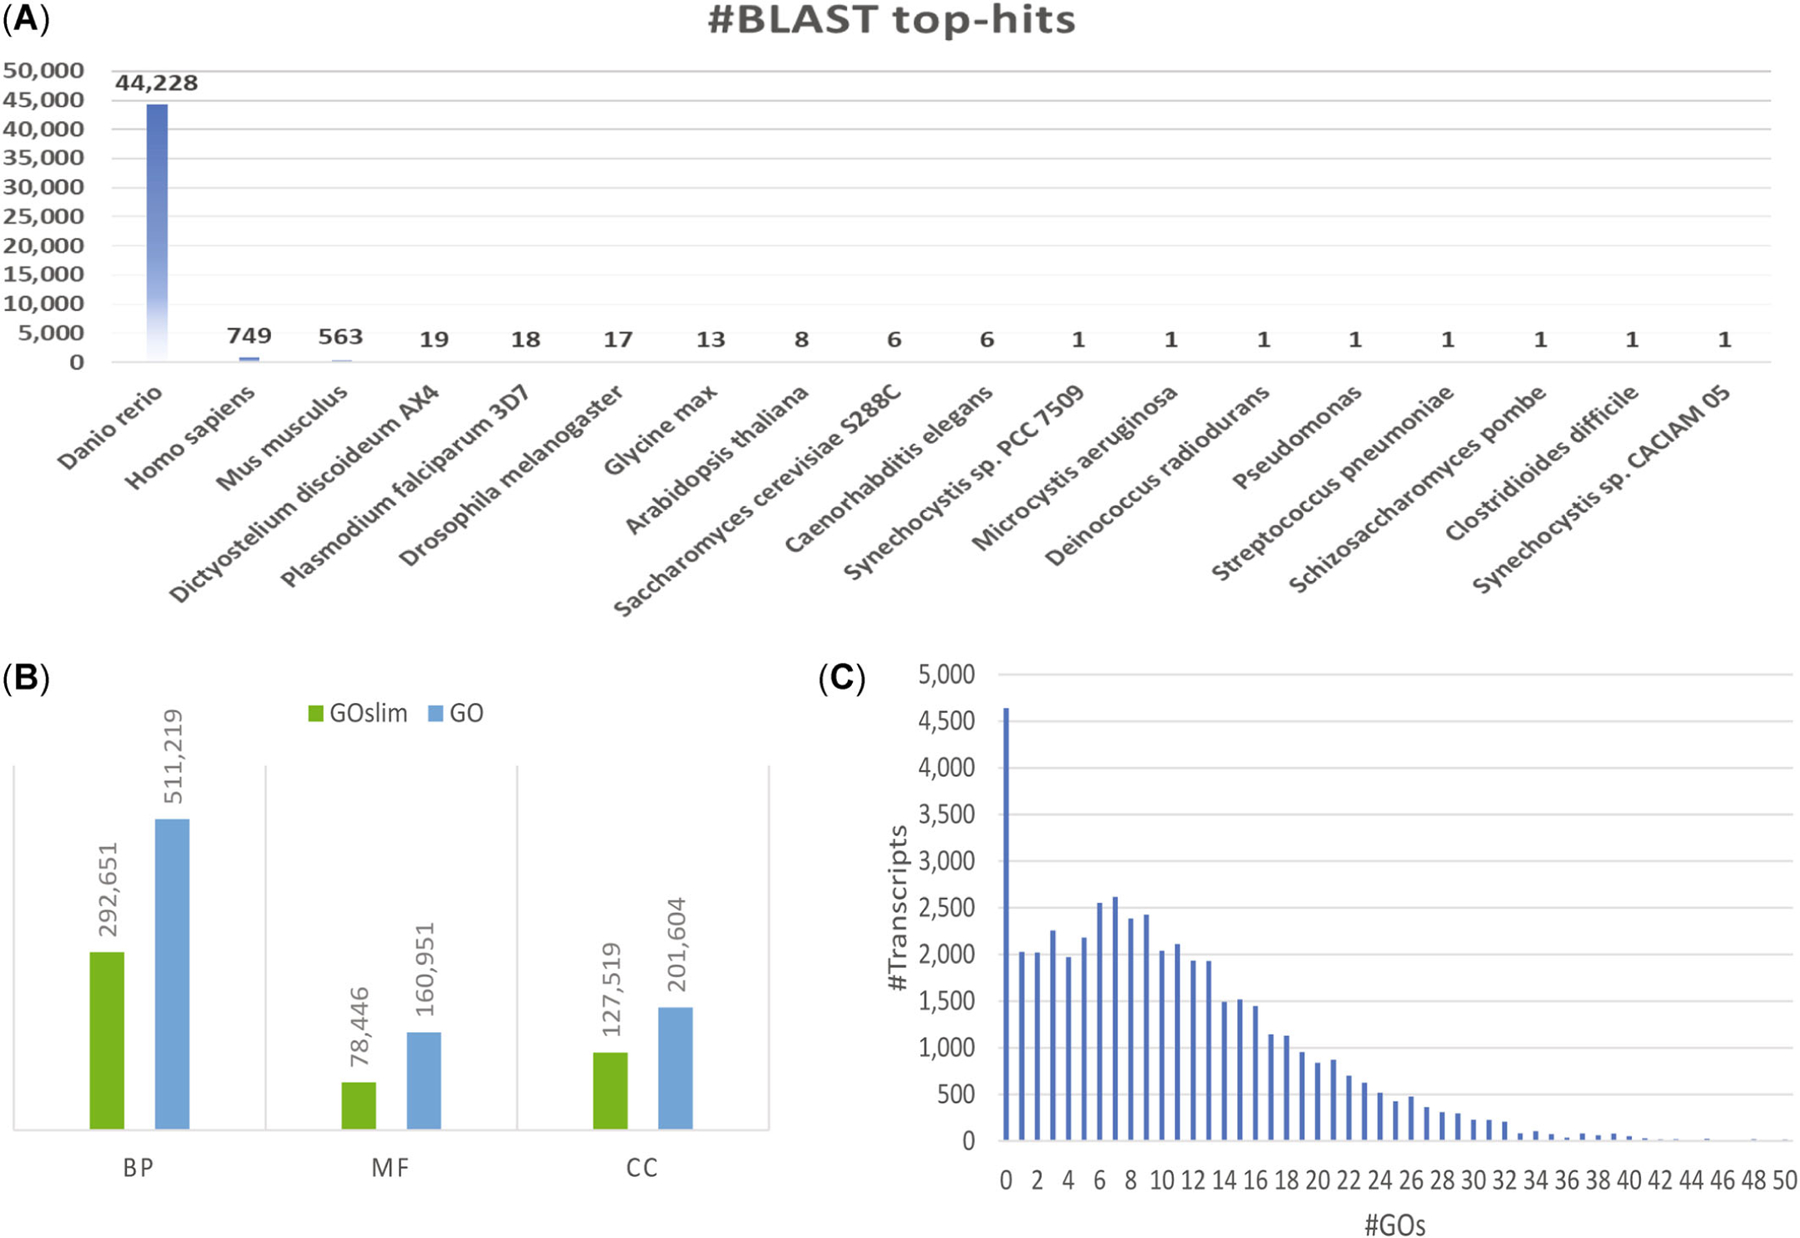The image size is (1800, 1238).
Task: Click the 13 value above Glycine max
Action: tap(711, 340)
